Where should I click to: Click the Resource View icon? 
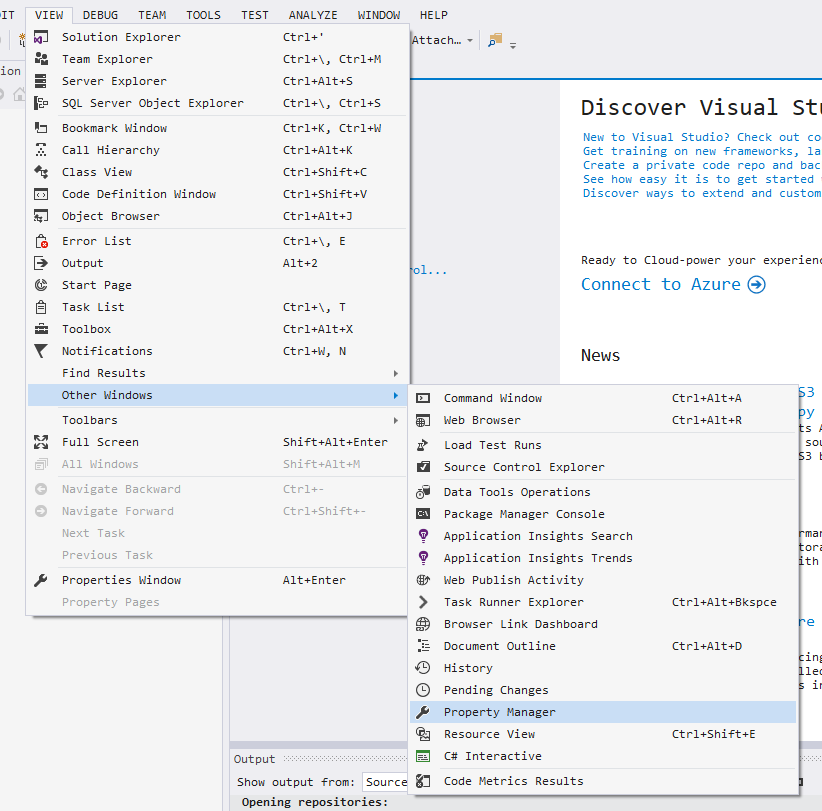(423, 735)
